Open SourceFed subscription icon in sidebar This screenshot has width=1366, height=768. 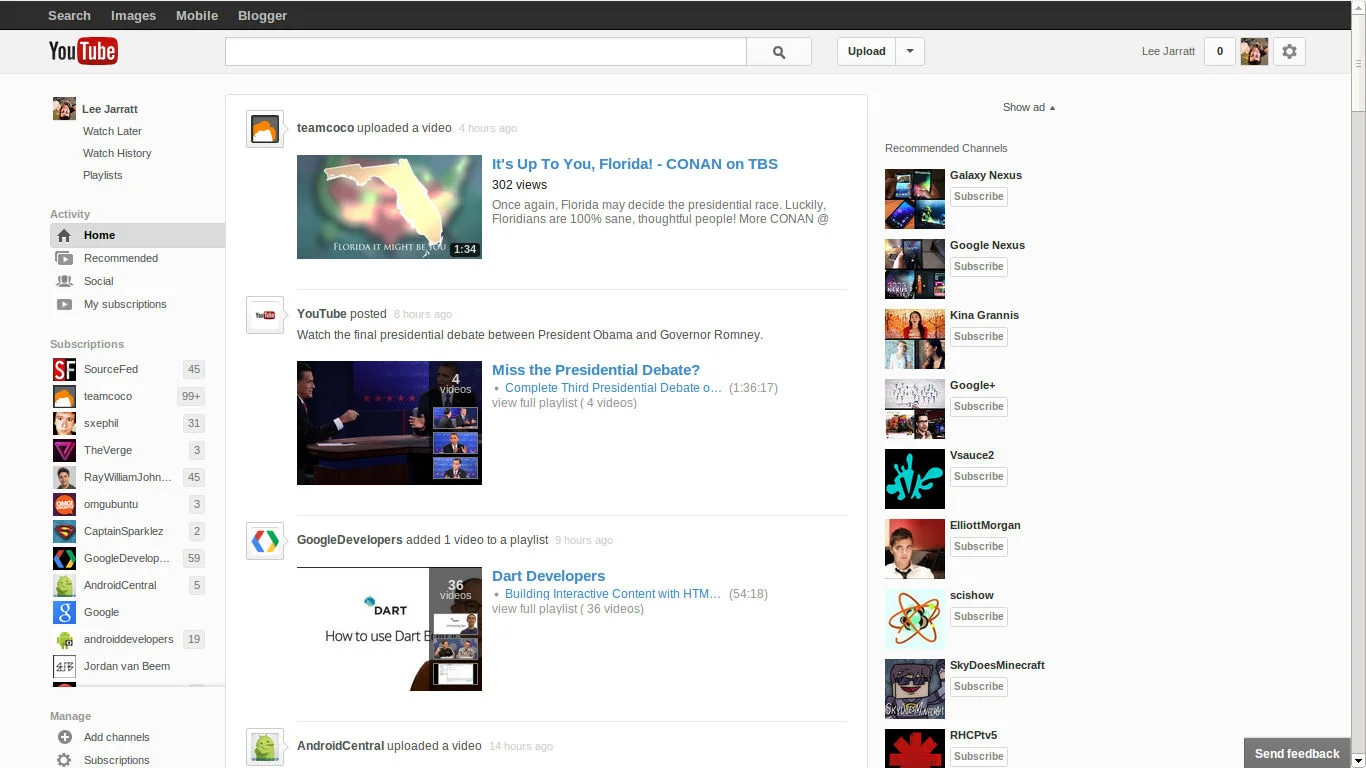pos(64,369)
